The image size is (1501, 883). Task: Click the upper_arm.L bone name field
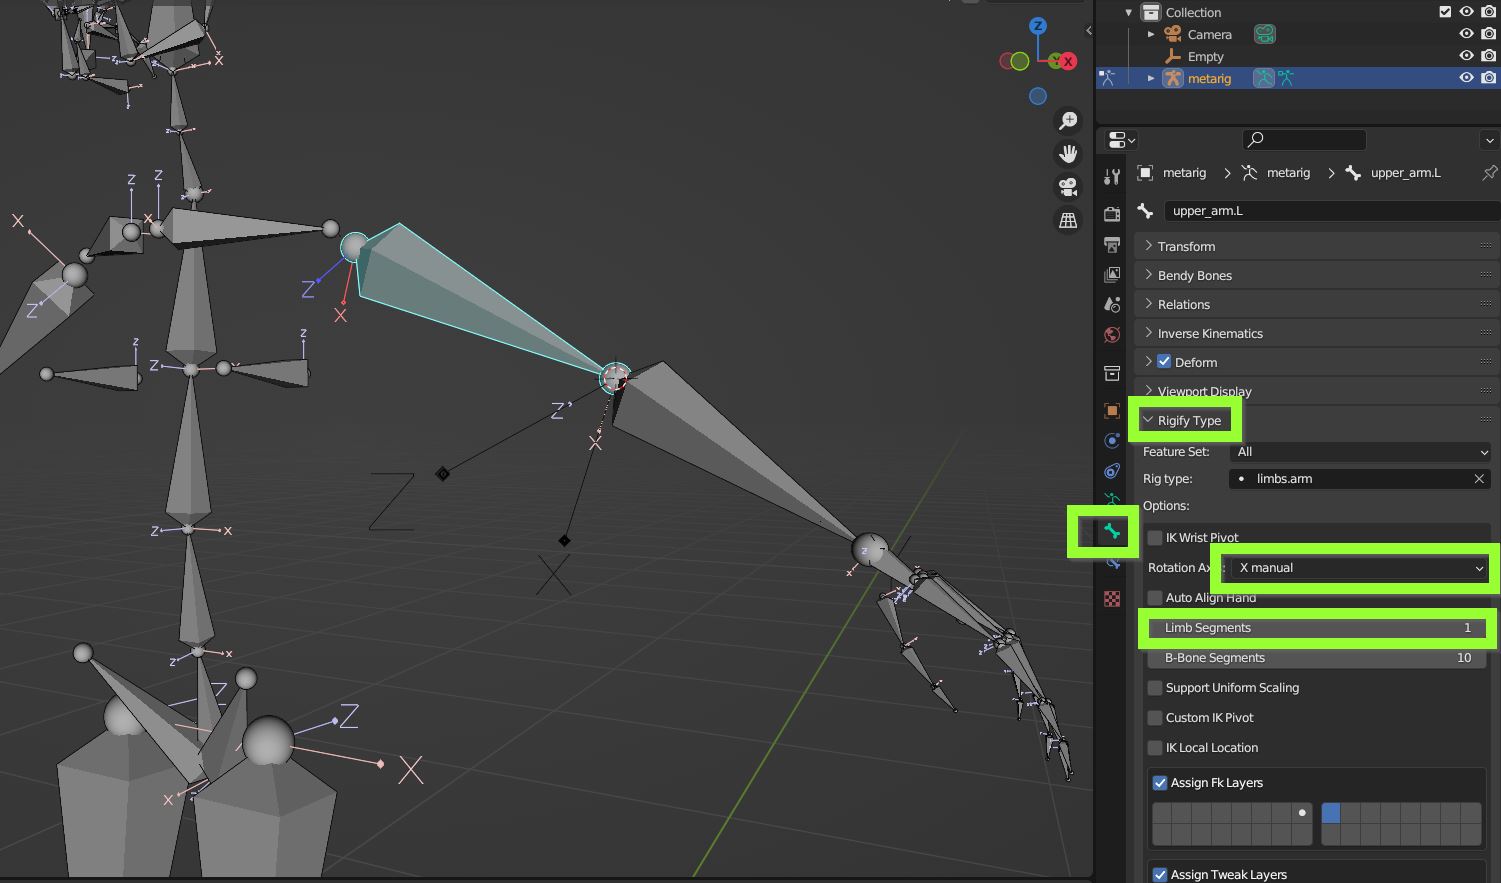click(1331, 211)
